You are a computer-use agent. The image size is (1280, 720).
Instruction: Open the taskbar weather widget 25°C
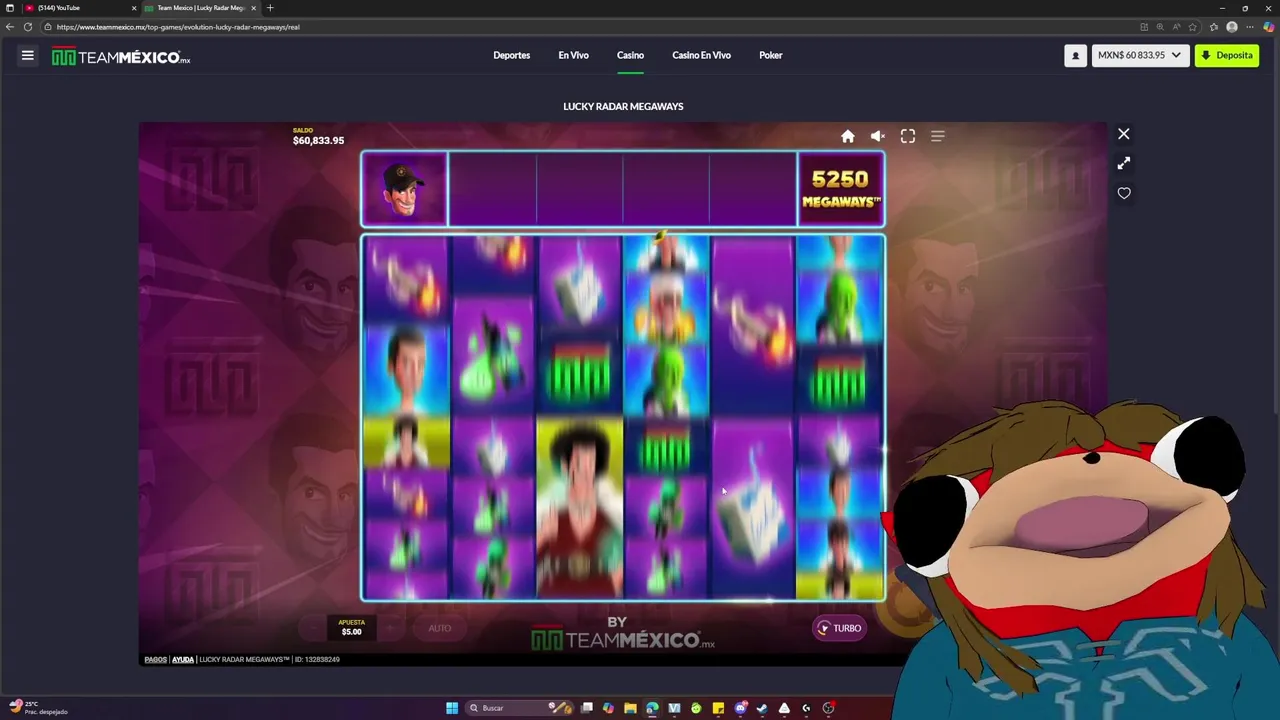tap(38, 707)
